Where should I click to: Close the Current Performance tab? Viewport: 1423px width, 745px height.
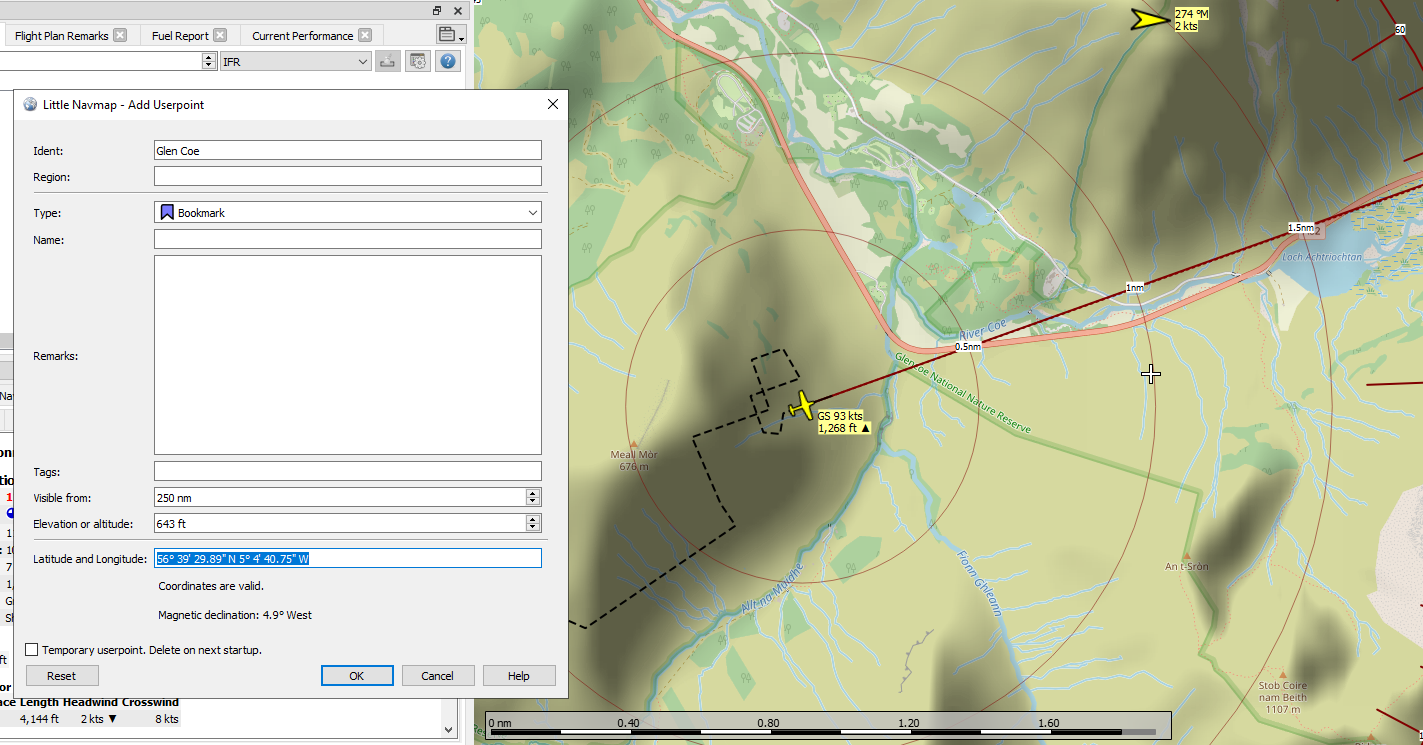click(365, 35)
